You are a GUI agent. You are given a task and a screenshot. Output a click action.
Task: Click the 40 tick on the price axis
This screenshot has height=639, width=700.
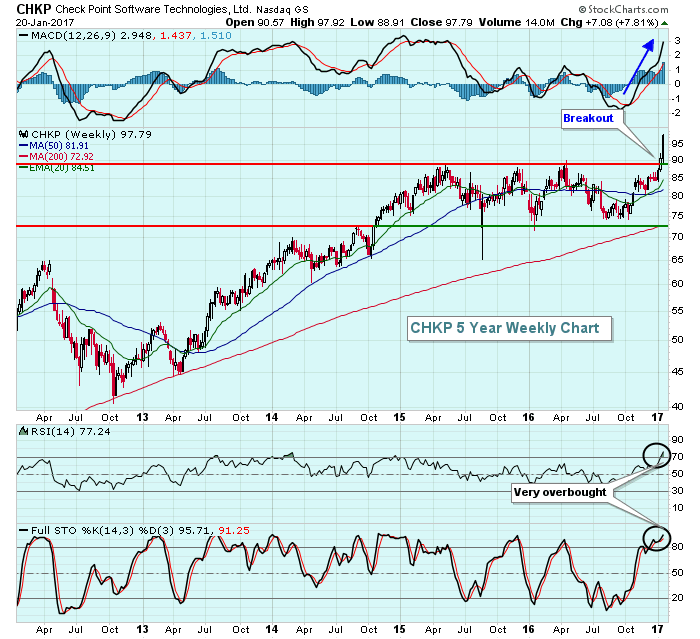[x=677, y=407]
